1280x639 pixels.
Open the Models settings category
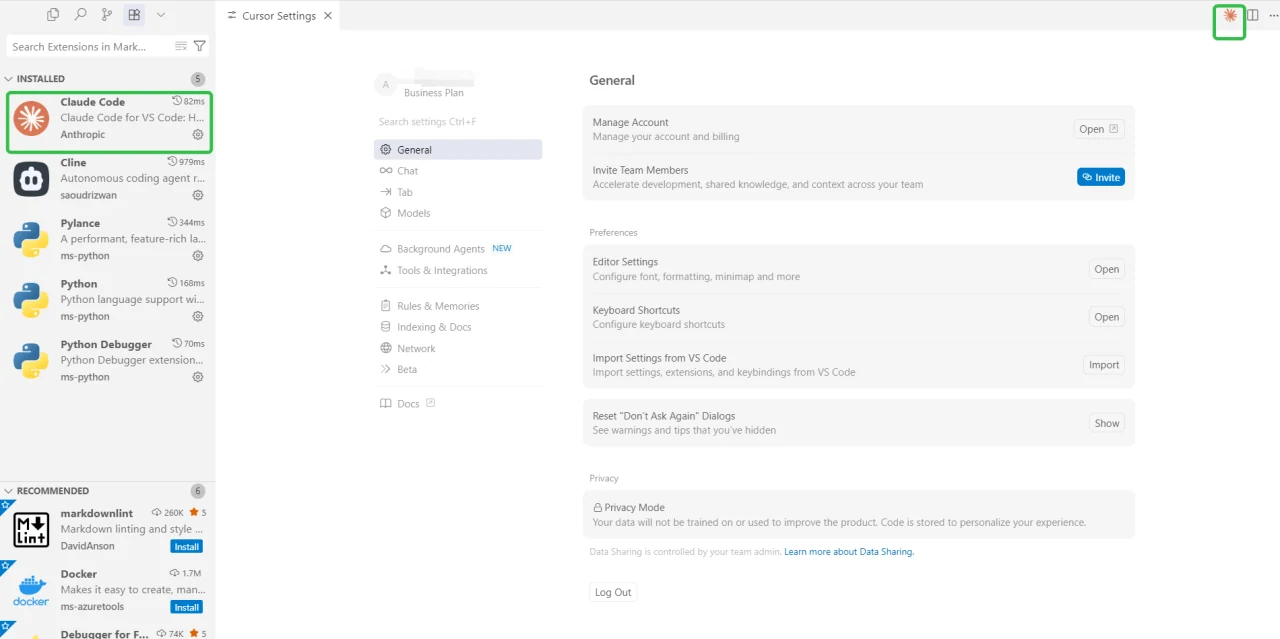tap(458, 213)
